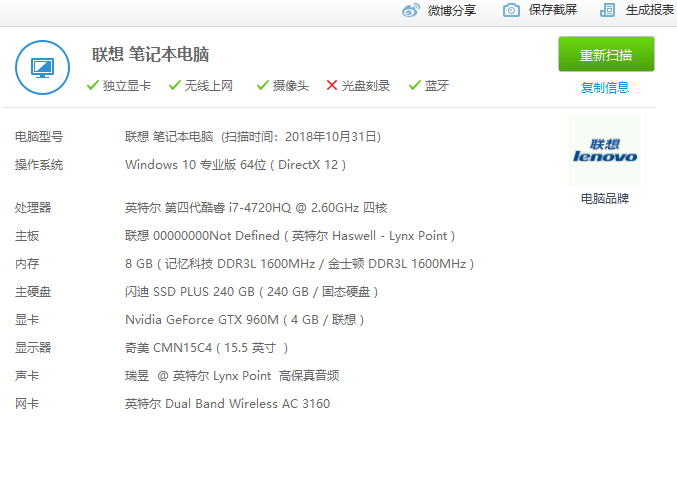Click the 摄像头 feature label

tap(291, 85)
